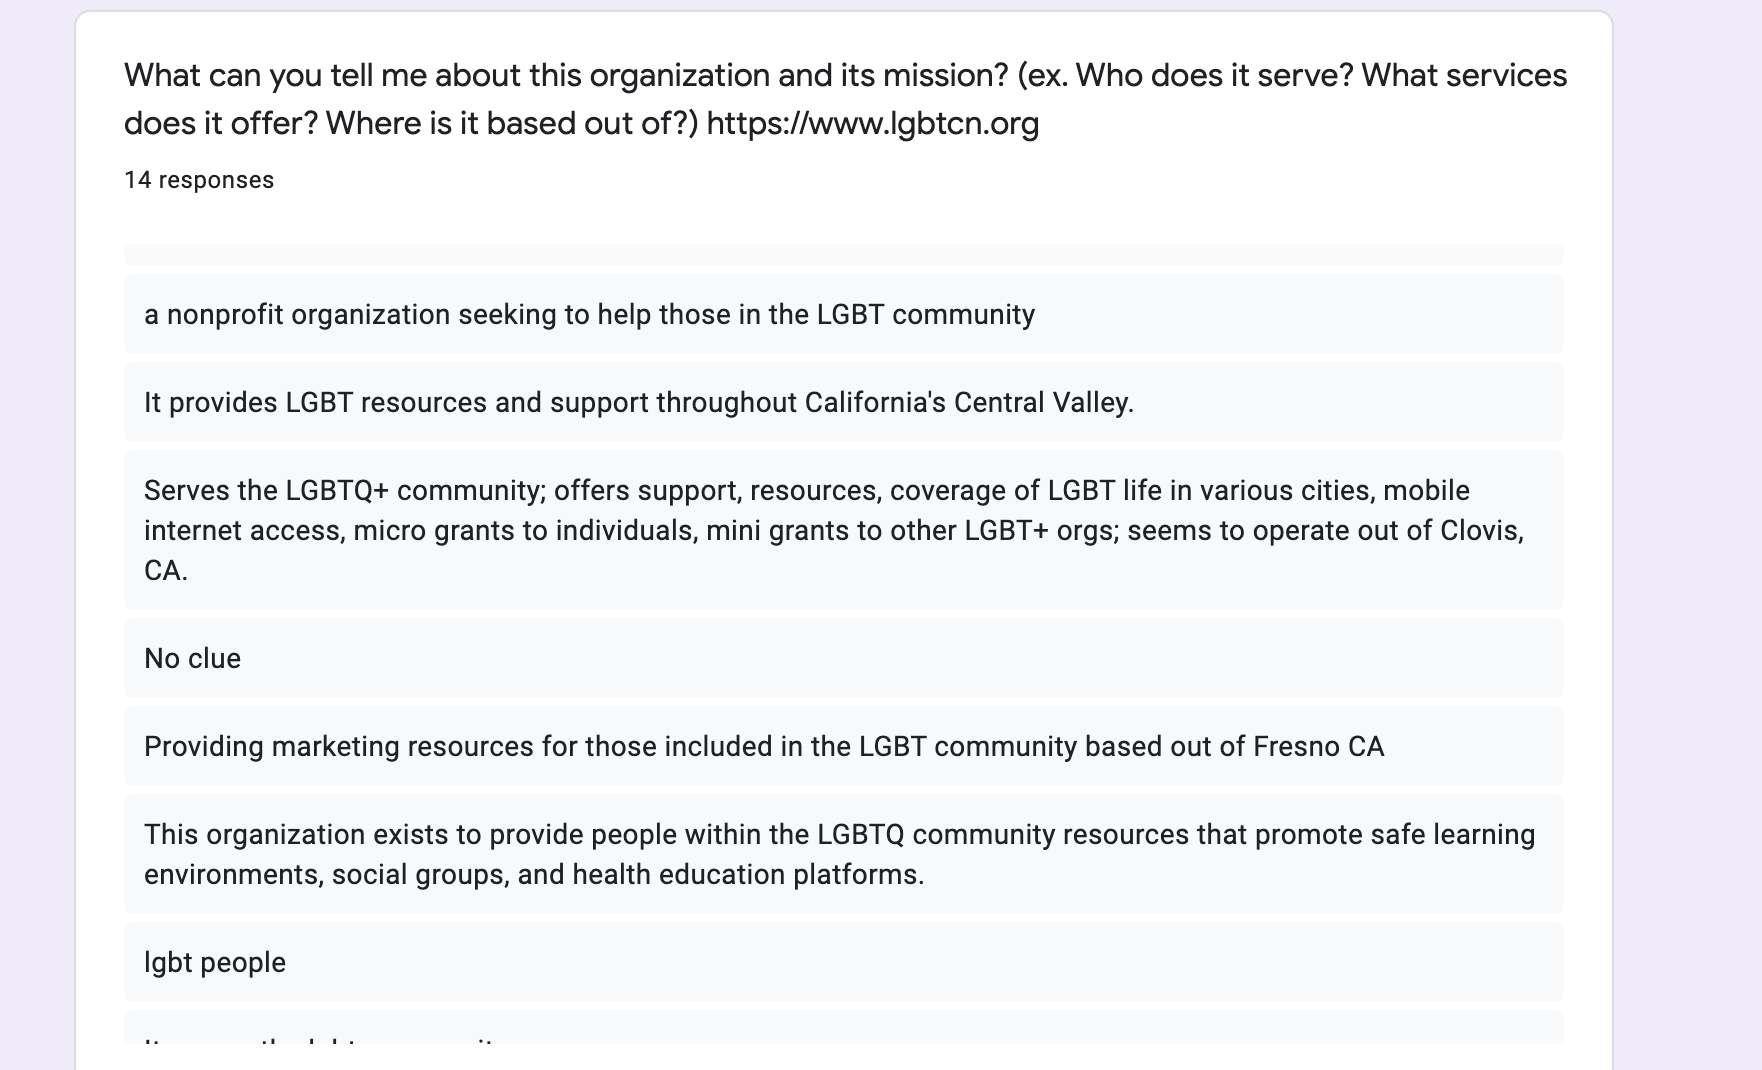Select the 'California's Central Valley' response

[844, 402]
